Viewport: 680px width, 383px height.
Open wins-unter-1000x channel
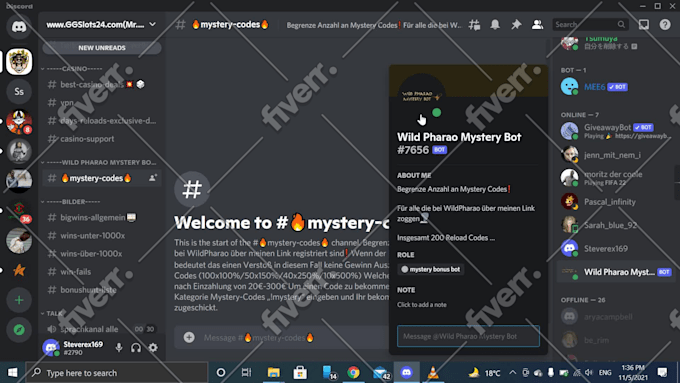(102, 236)
